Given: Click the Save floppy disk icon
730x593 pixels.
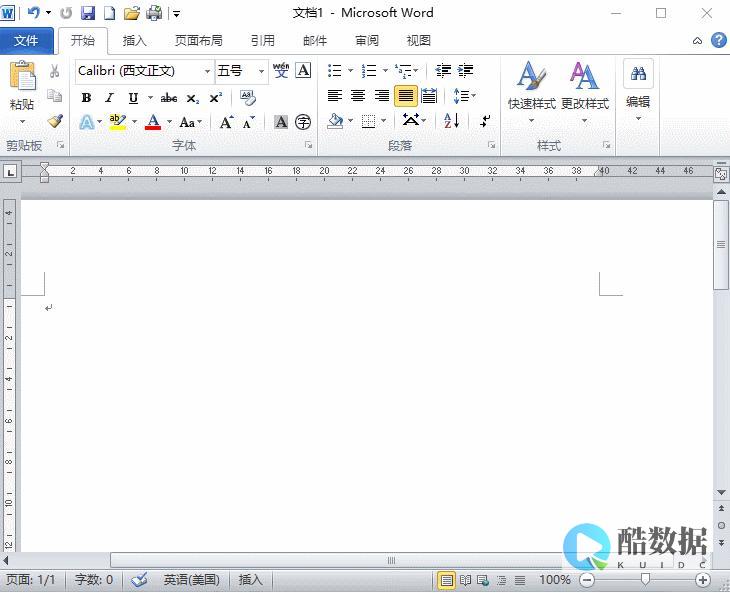Looking at the screenshot, I should click(x=88, y=13).
